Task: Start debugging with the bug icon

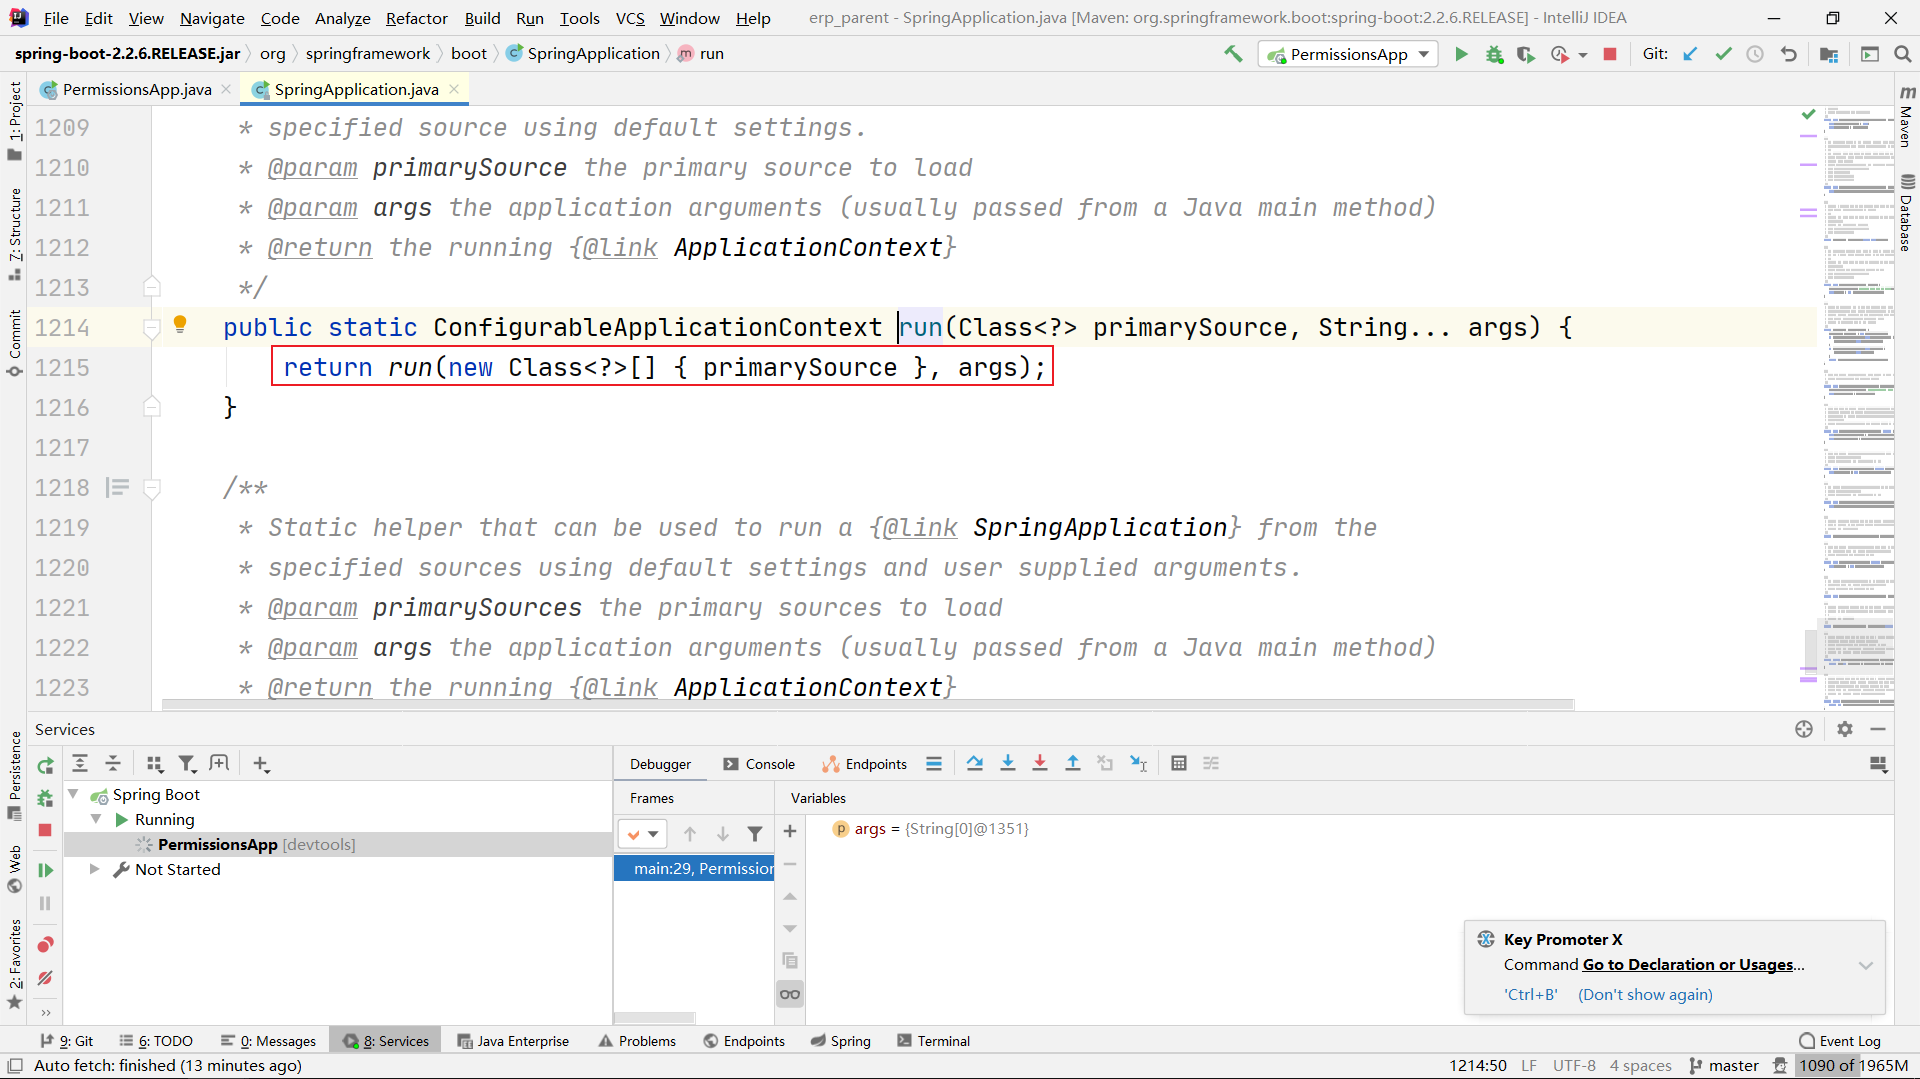Action: tap(1494, 54)
